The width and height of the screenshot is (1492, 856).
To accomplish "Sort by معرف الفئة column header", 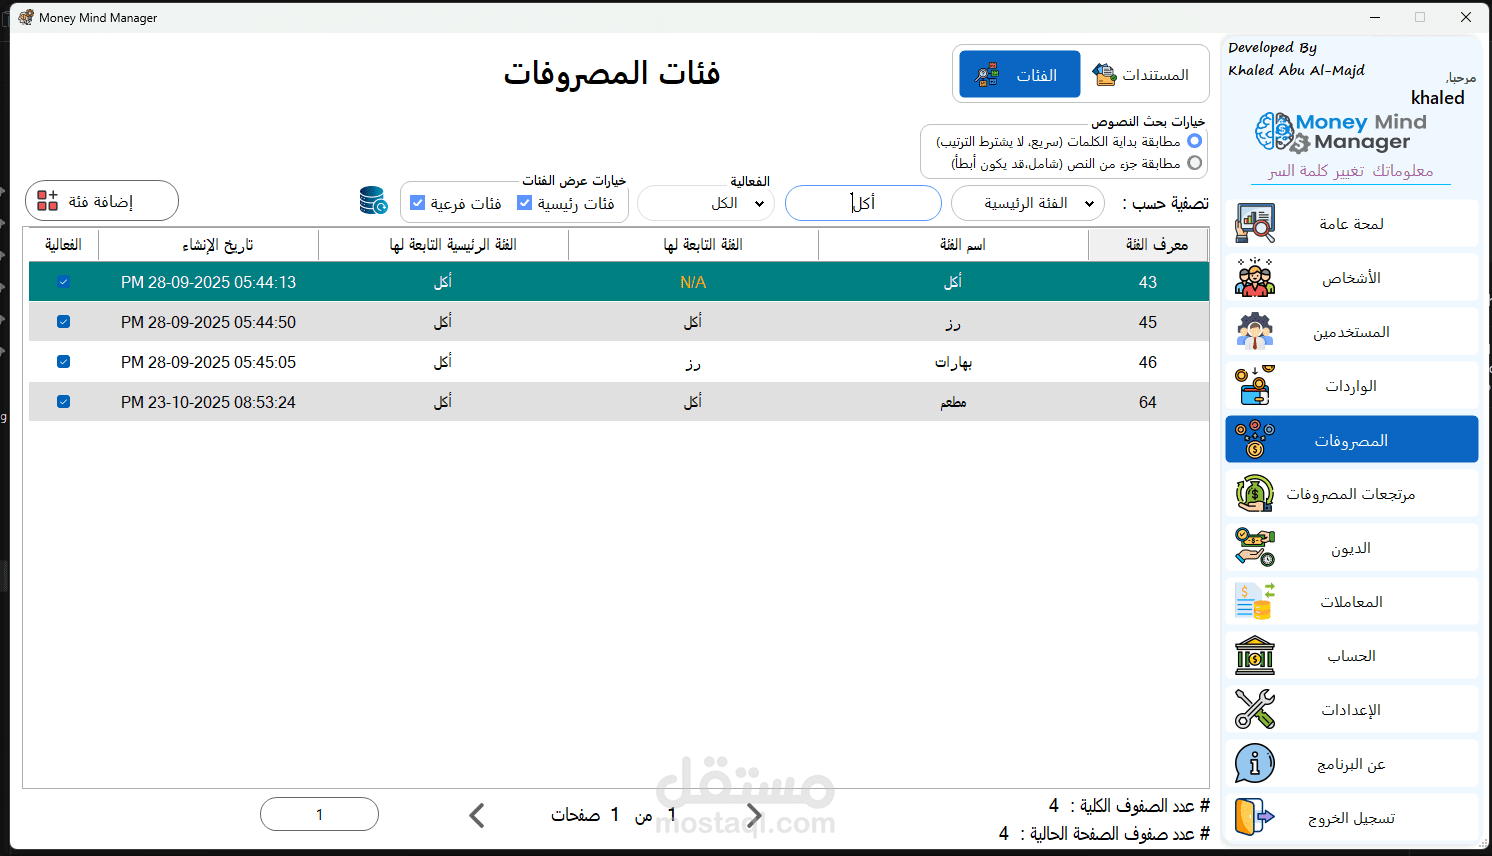I will coord(1148,245).
